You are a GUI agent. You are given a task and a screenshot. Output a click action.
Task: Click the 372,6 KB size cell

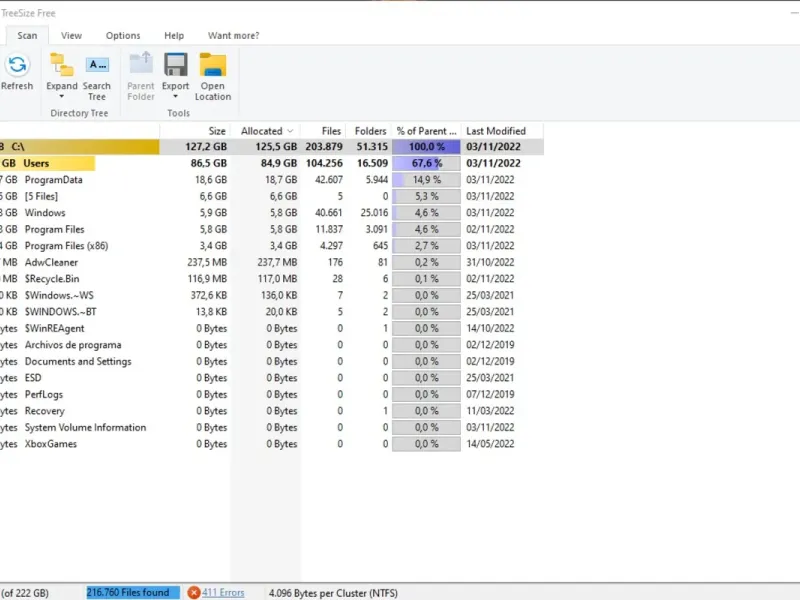click(x=209, y=295)
